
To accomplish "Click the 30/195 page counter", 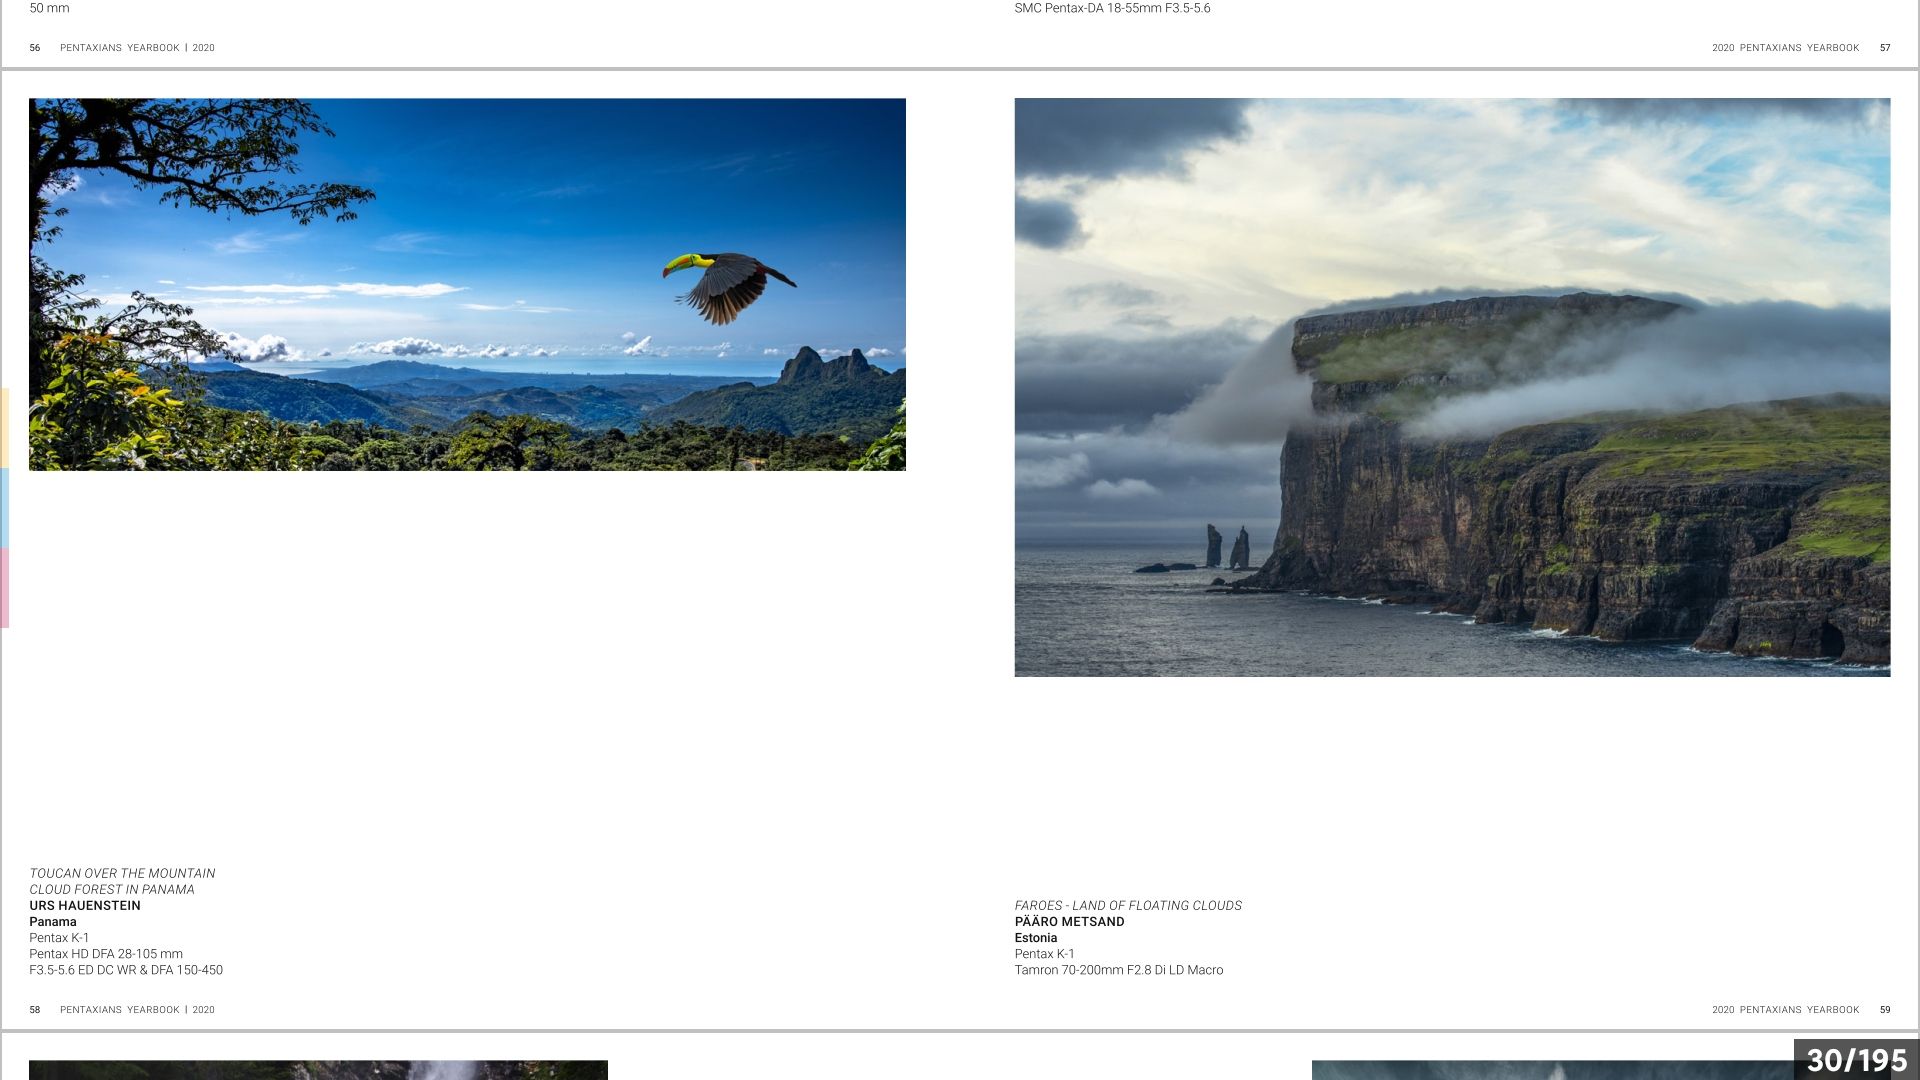I will click(1856, 1060).
